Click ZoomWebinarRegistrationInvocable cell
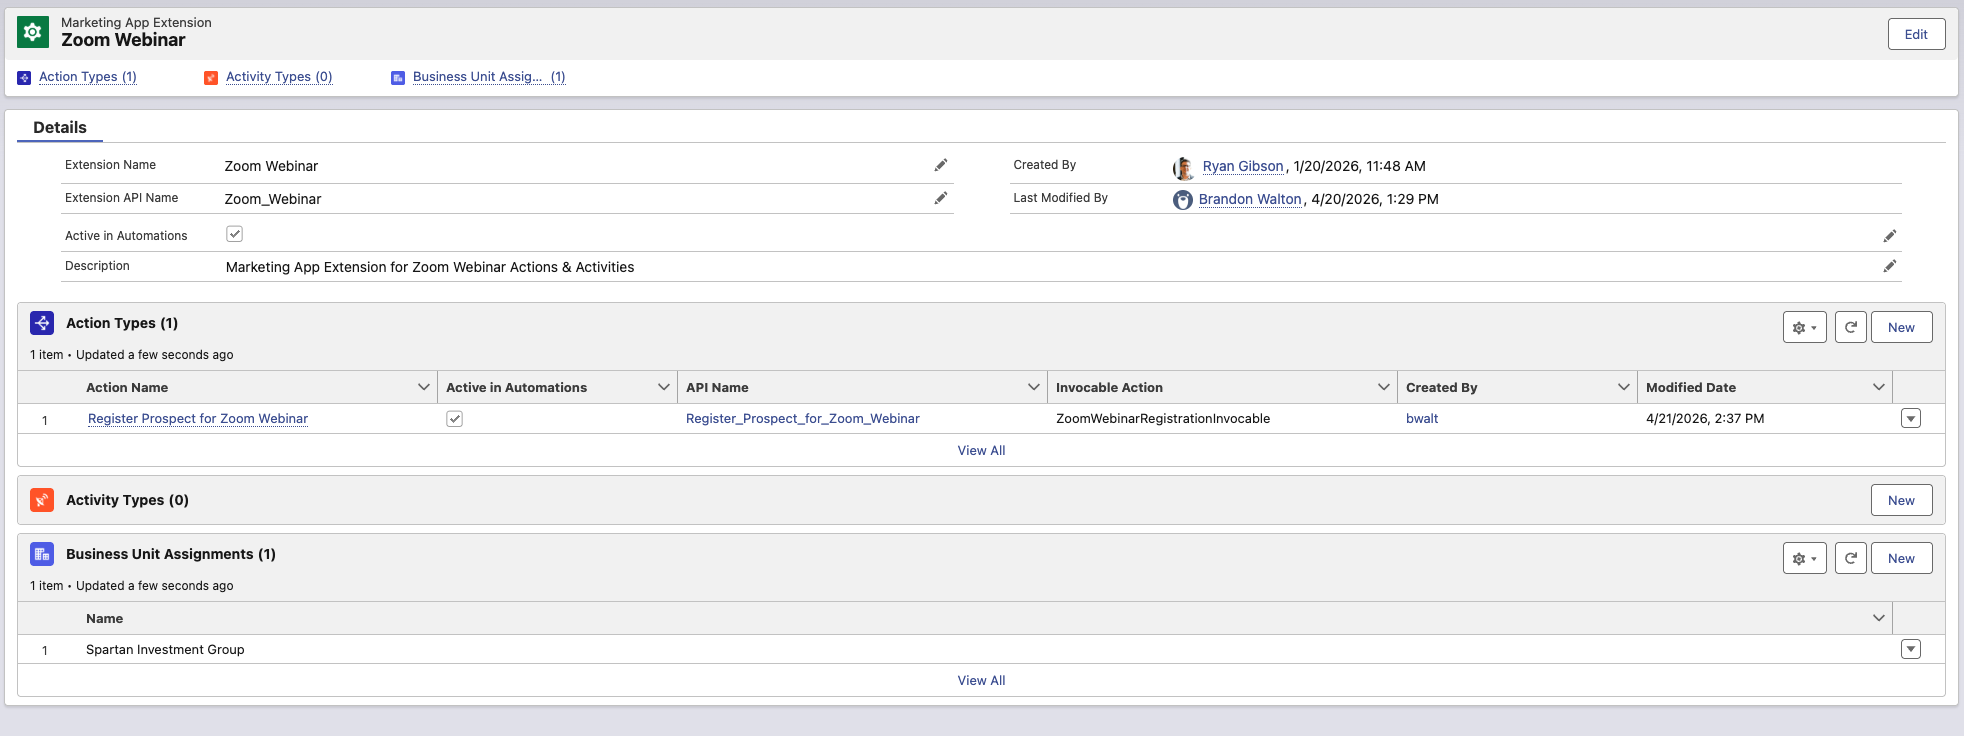Screen dimensions: 1964x736 point(1163,419)
